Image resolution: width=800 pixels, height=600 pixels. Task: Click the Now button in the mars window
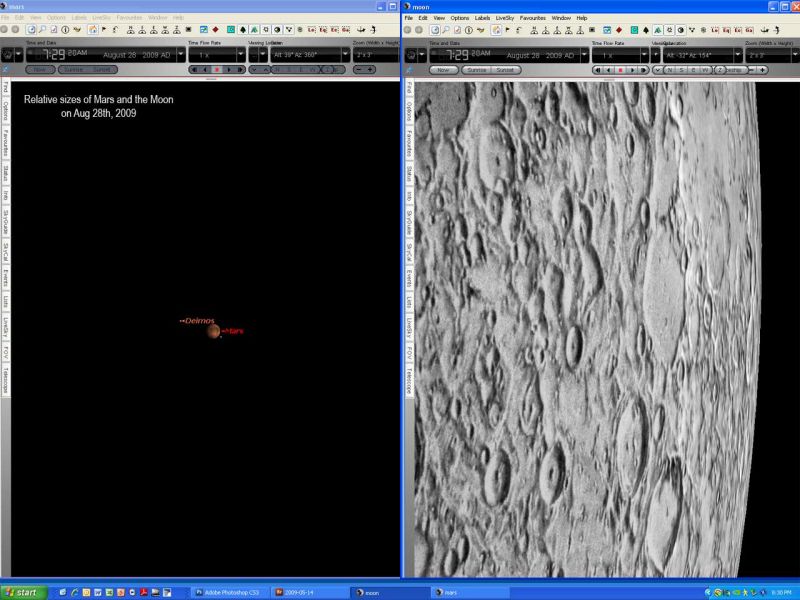tap(40, 69)
